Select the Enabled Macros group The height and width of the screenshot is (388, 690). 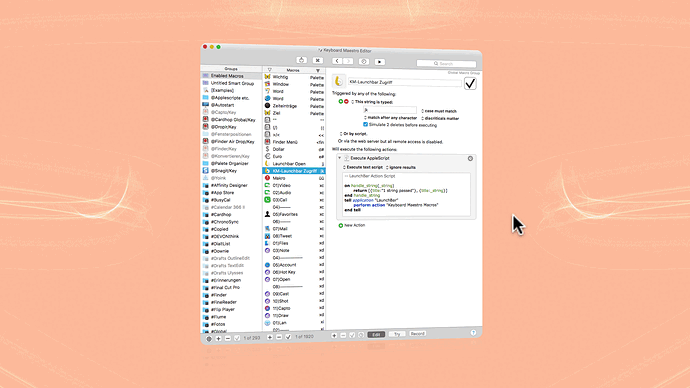point(231,76)
